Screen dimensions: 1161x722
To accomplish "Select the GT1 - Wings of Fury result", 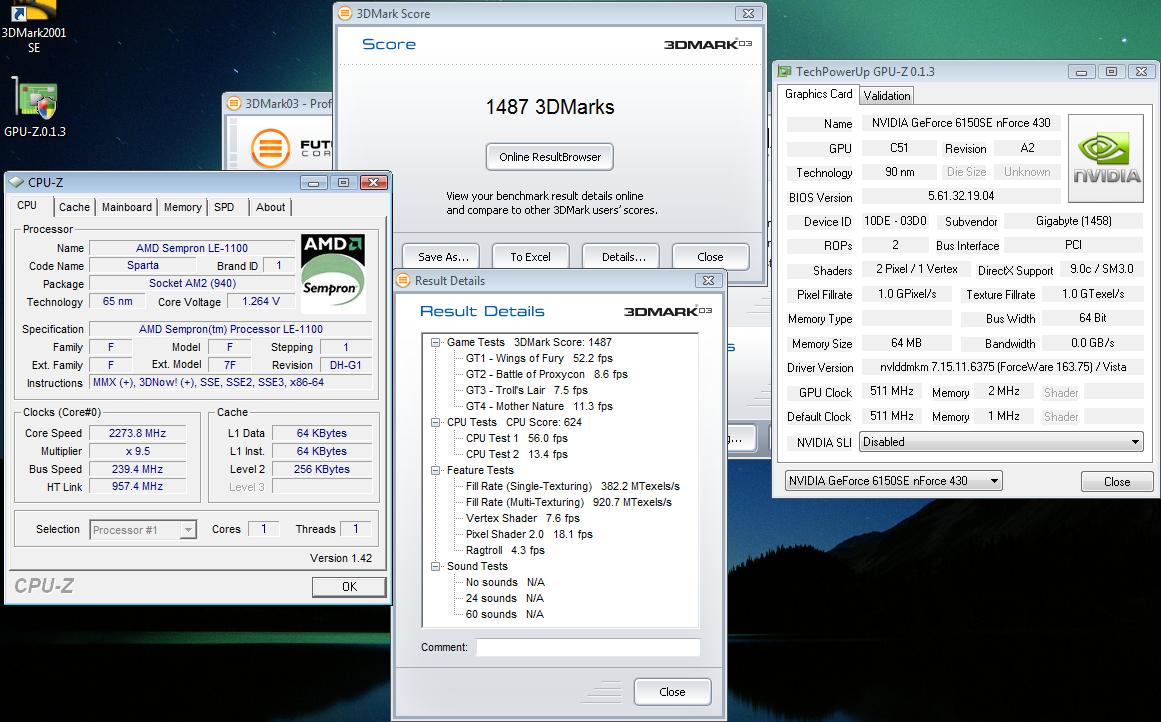I will click(x=539, y=358).
